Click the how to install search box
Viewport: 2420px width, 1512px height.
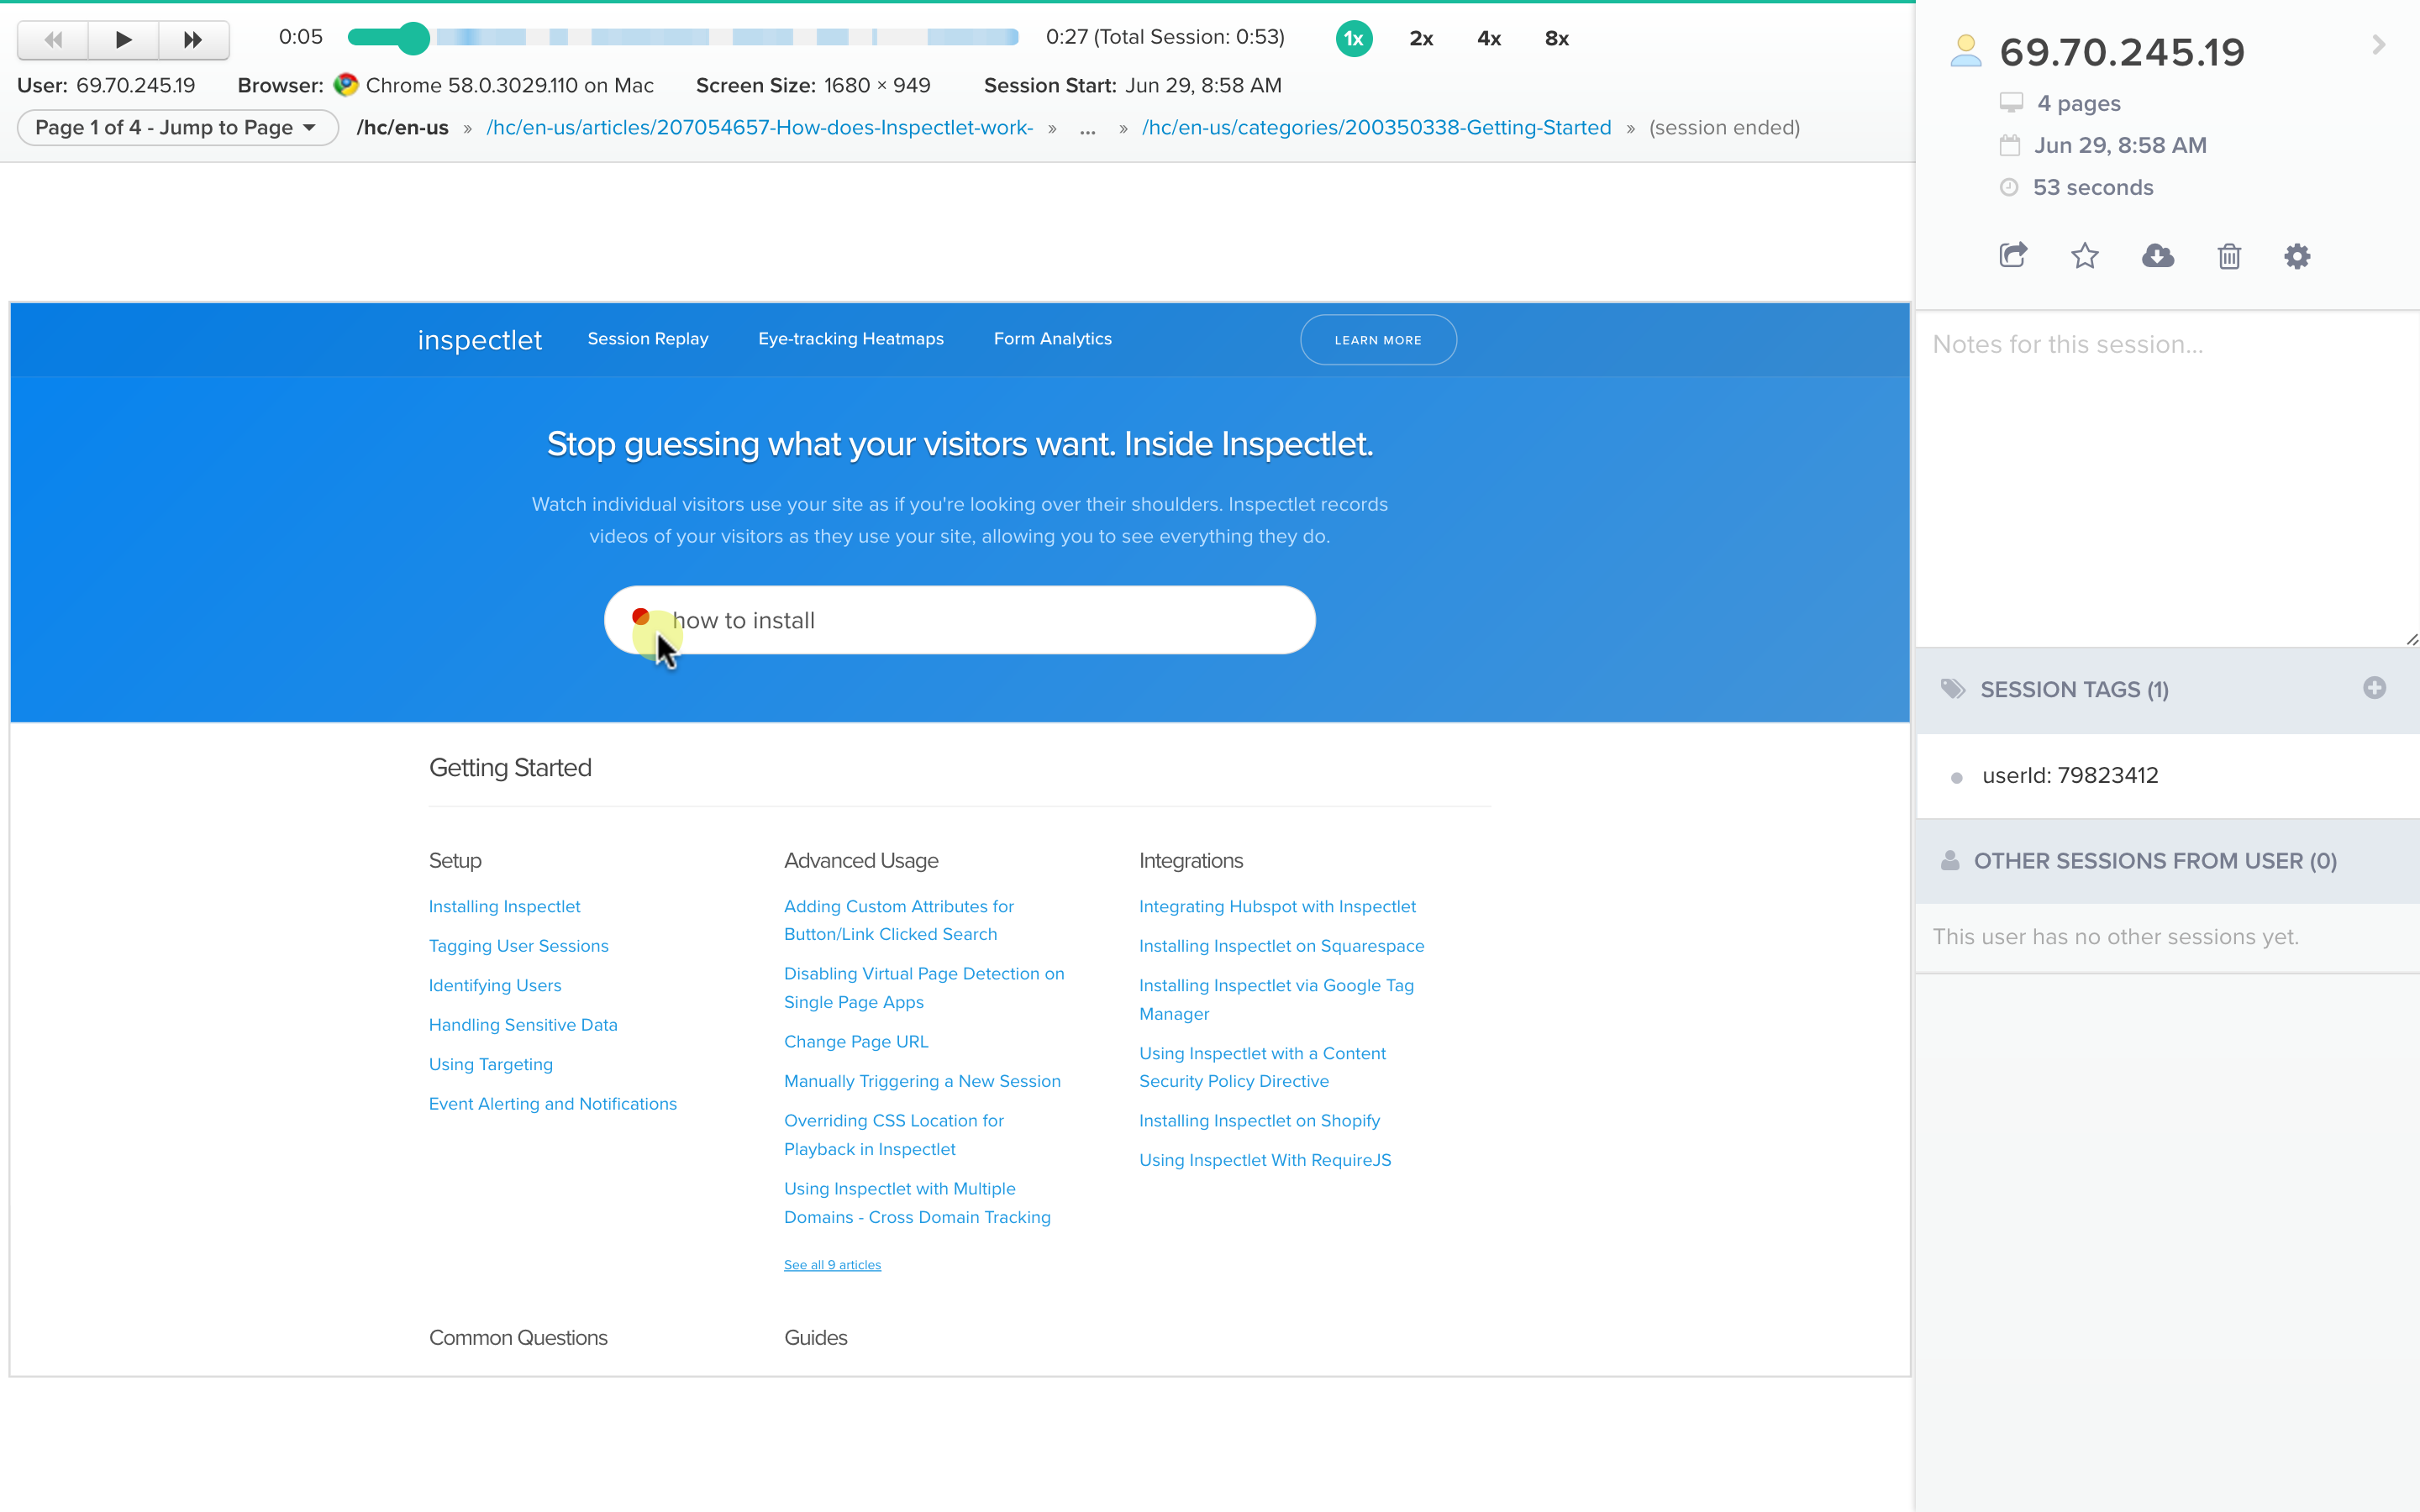pyautogui.click(x=959, y=620)
